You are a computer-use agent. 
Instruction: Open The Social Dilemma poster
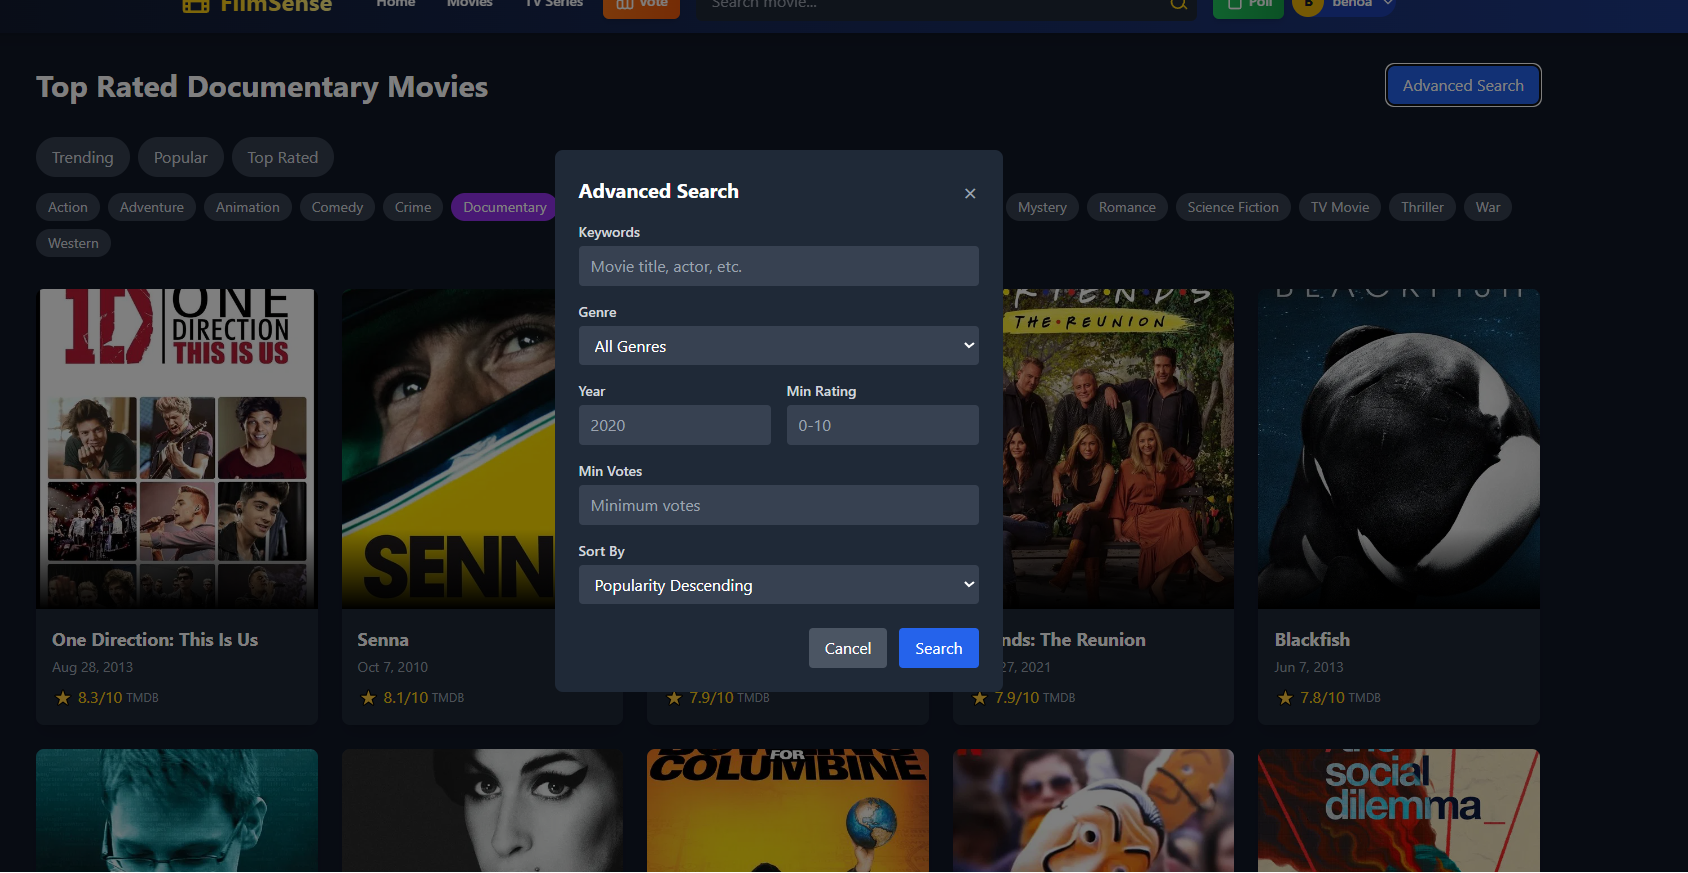1399,811
